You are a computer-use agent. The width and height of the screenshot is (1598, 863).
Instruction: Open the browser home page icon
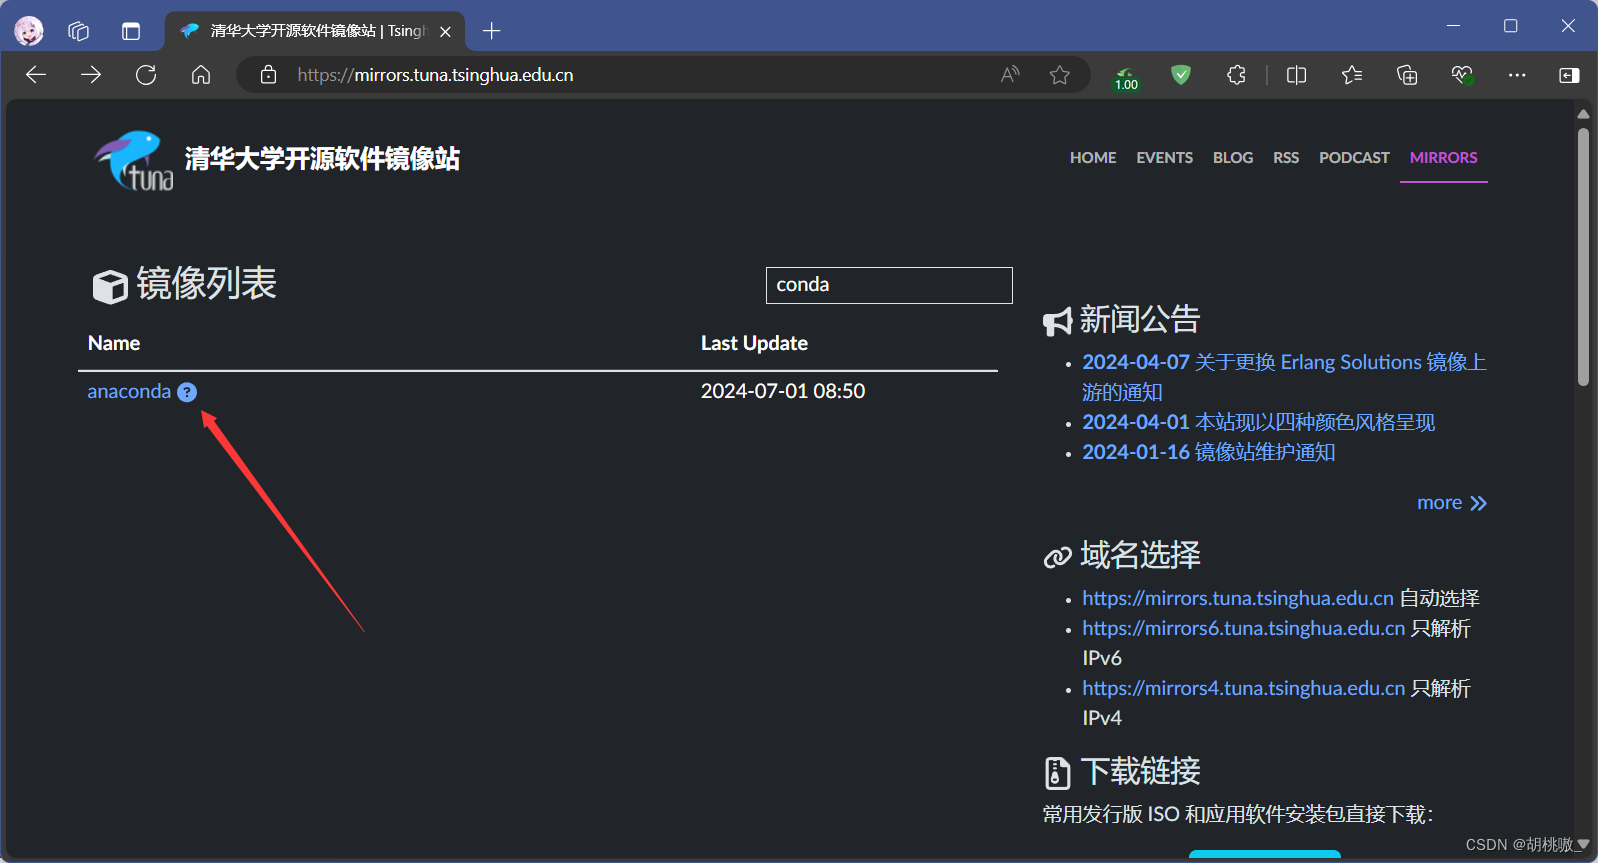coord(201,75)
